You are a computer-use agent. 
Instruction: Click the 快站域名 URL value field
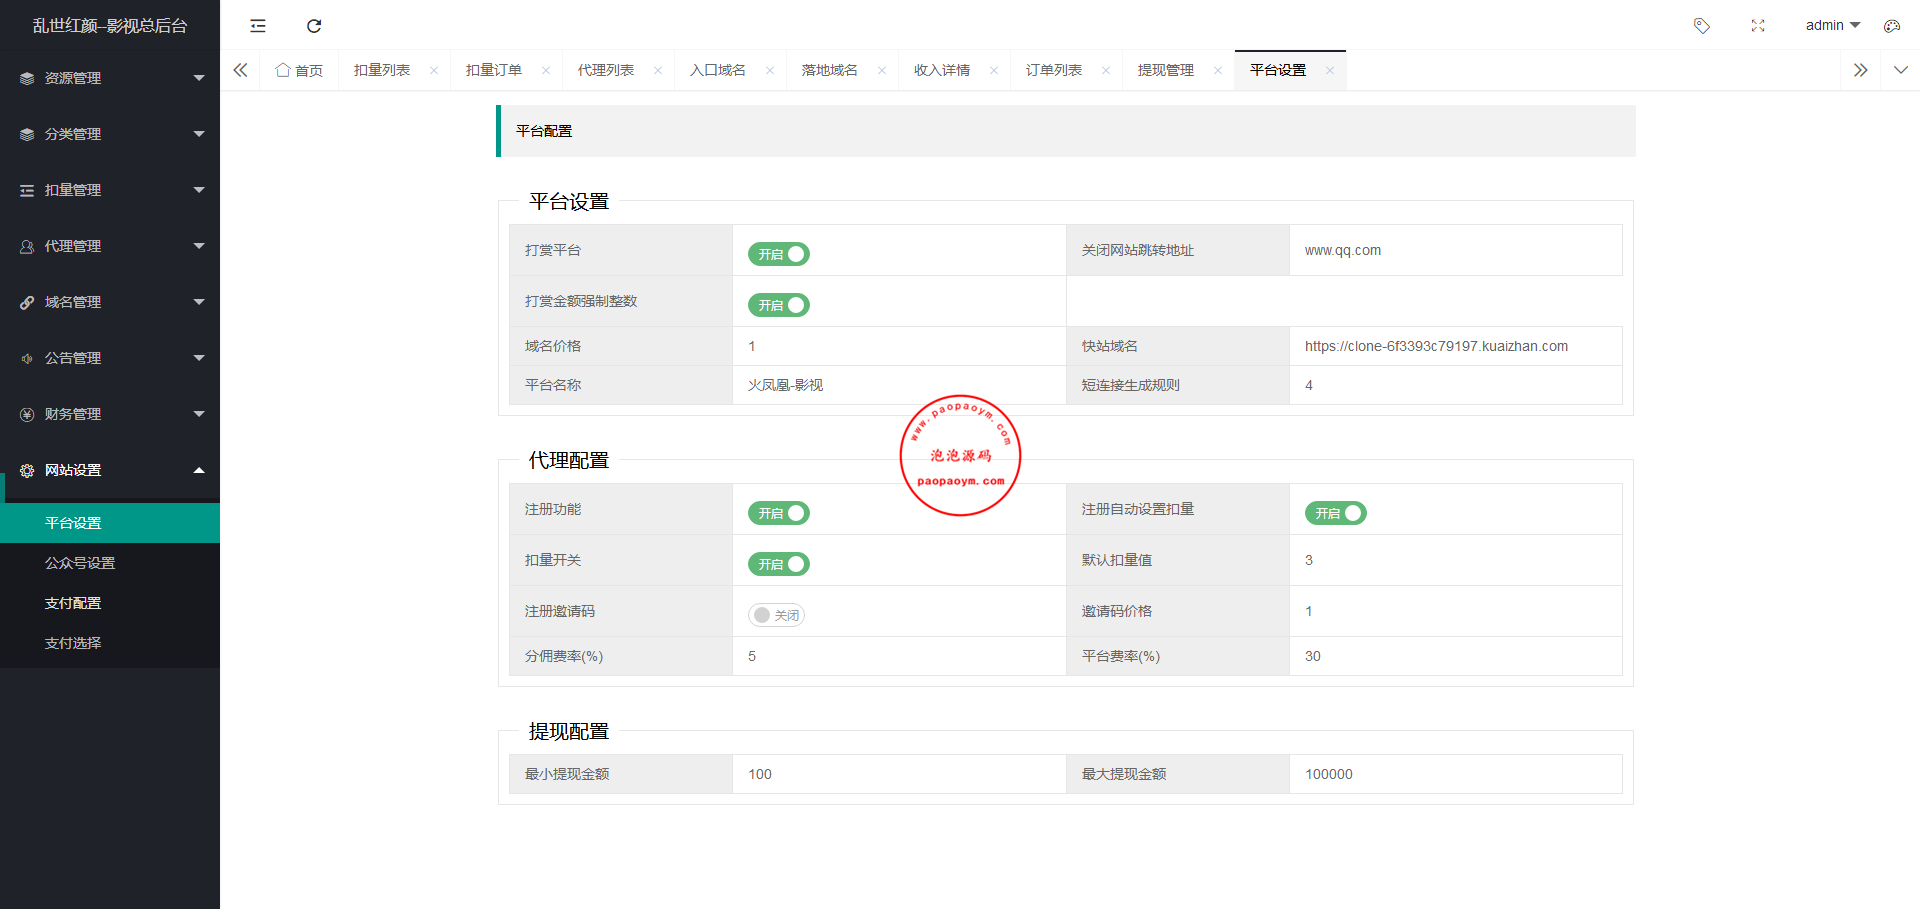[x=1455, y=346]
